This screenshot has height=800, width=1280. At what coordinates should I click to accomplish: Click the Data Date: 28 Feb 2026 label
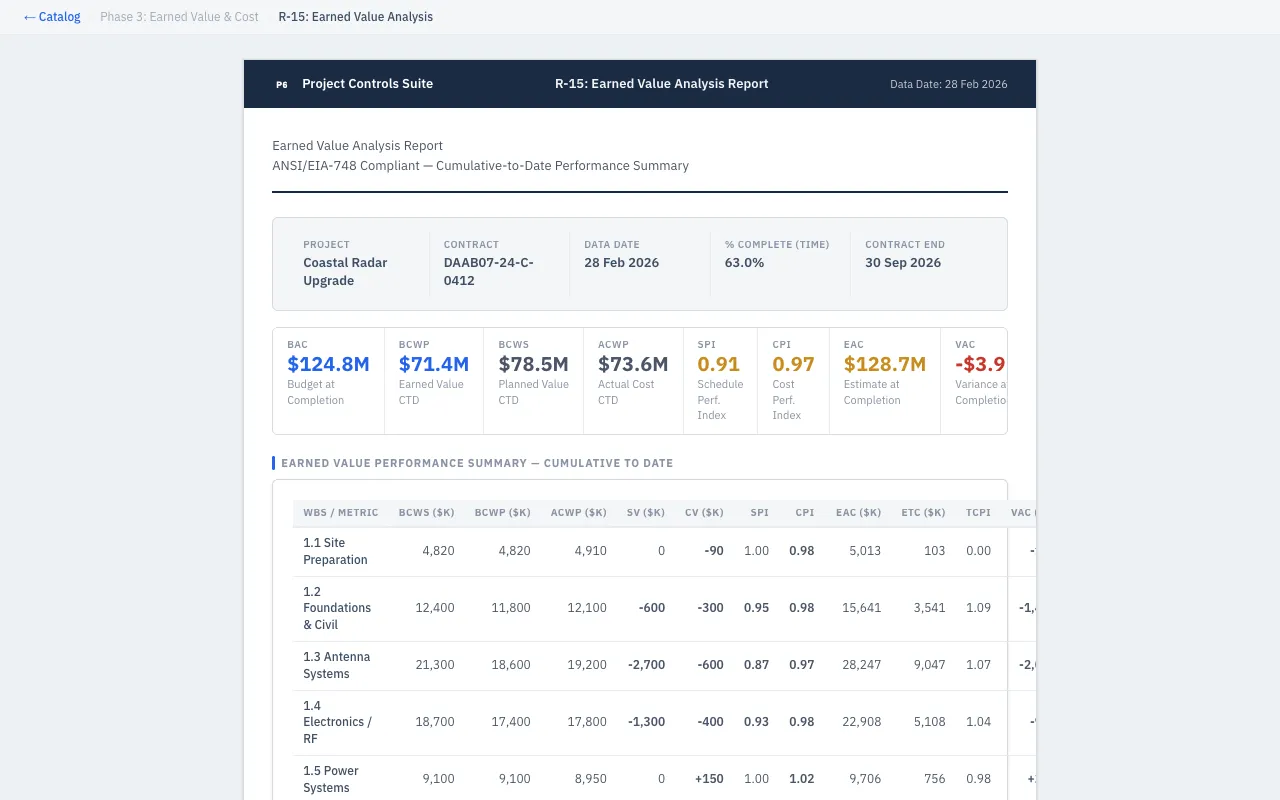[947, 84]
